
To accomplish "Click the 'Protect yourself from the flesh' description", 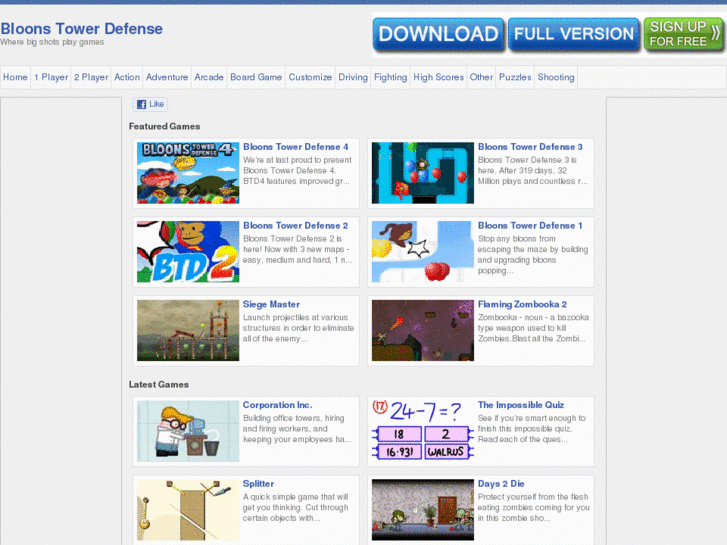I will 534,507.
